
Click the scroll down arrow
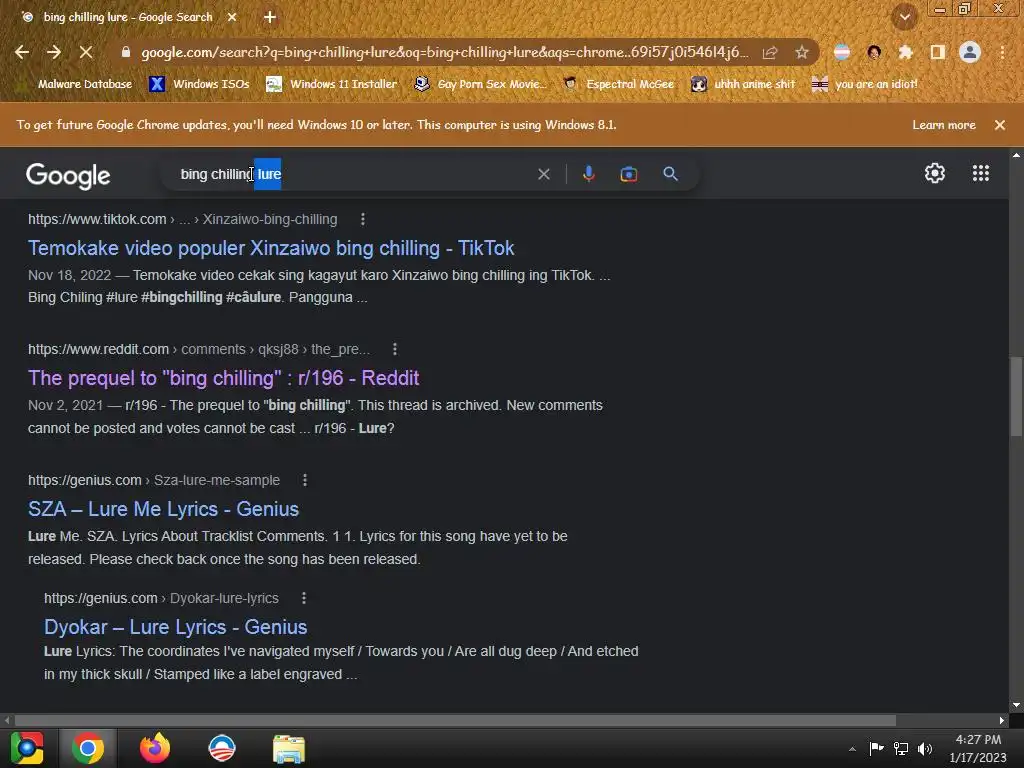coord(1016,705)
